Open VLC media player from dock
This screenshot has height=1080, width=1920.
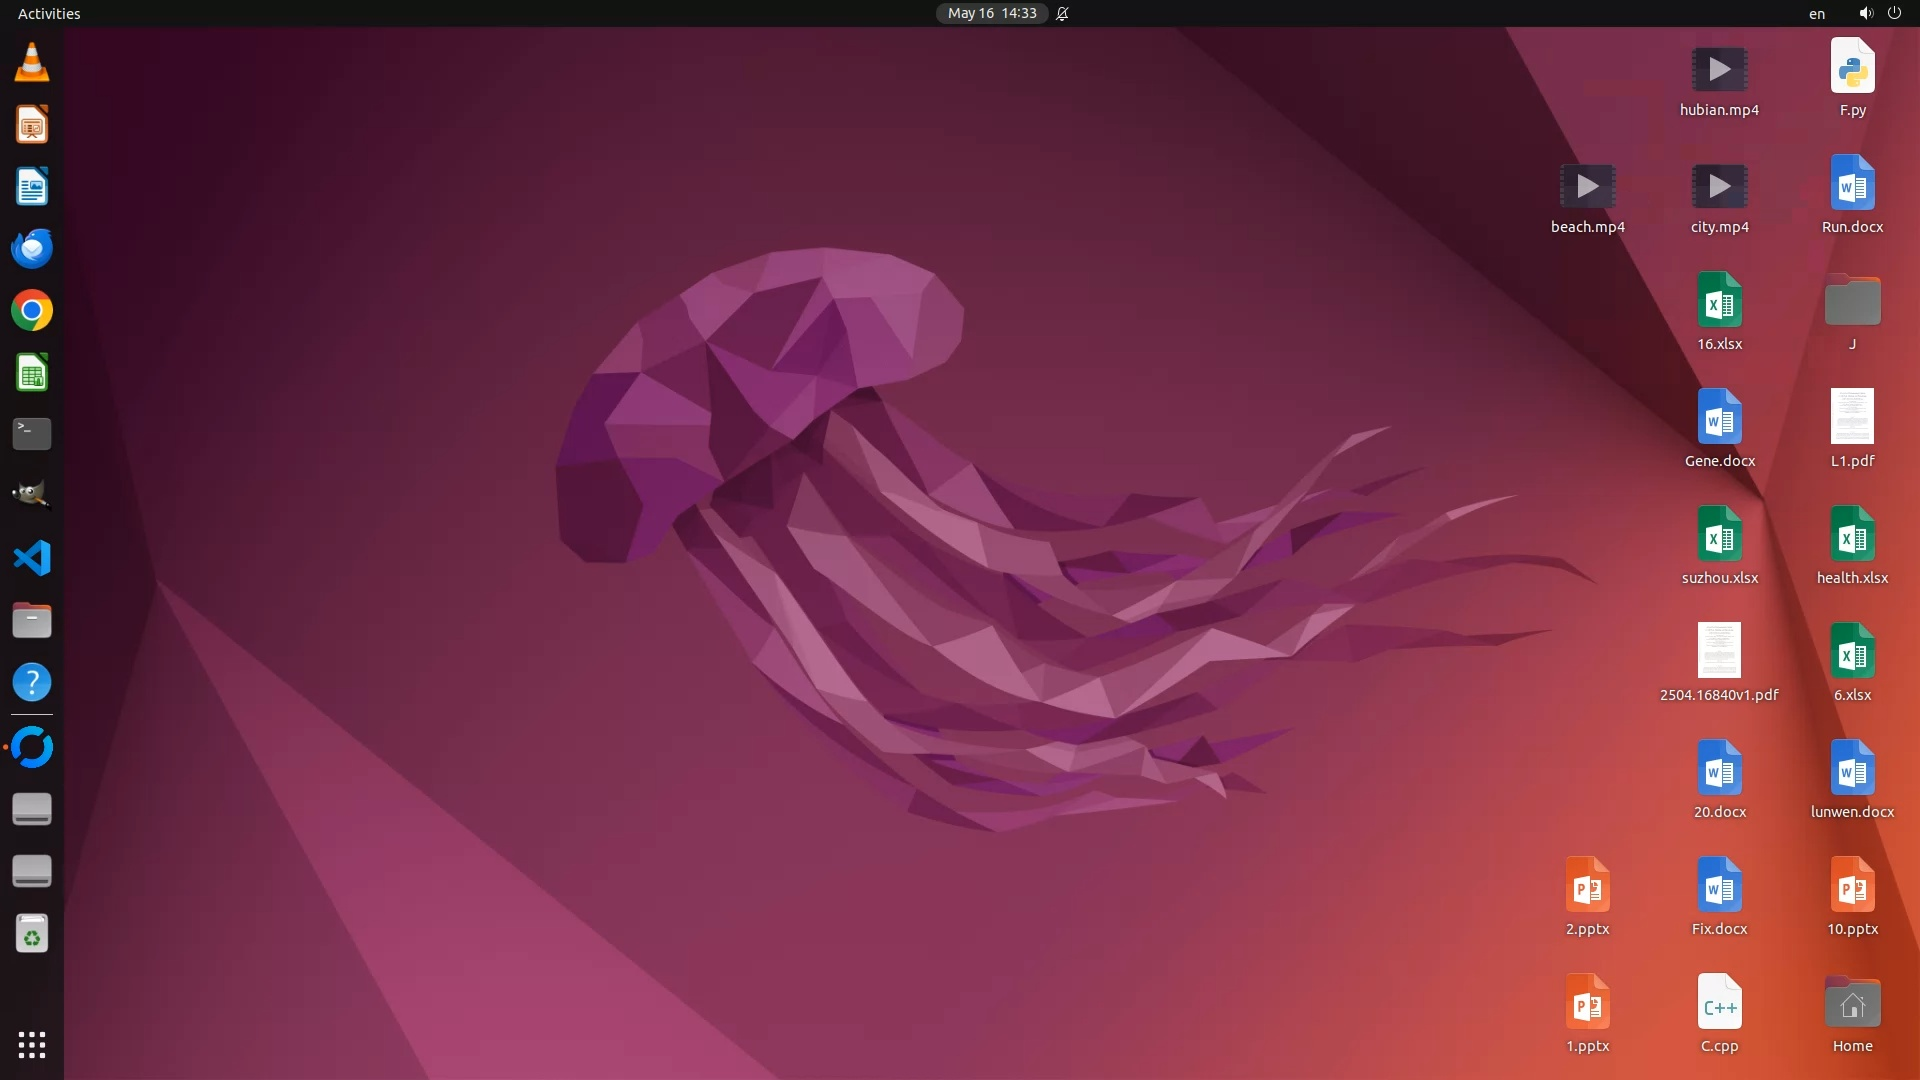[x=32, y=63]
